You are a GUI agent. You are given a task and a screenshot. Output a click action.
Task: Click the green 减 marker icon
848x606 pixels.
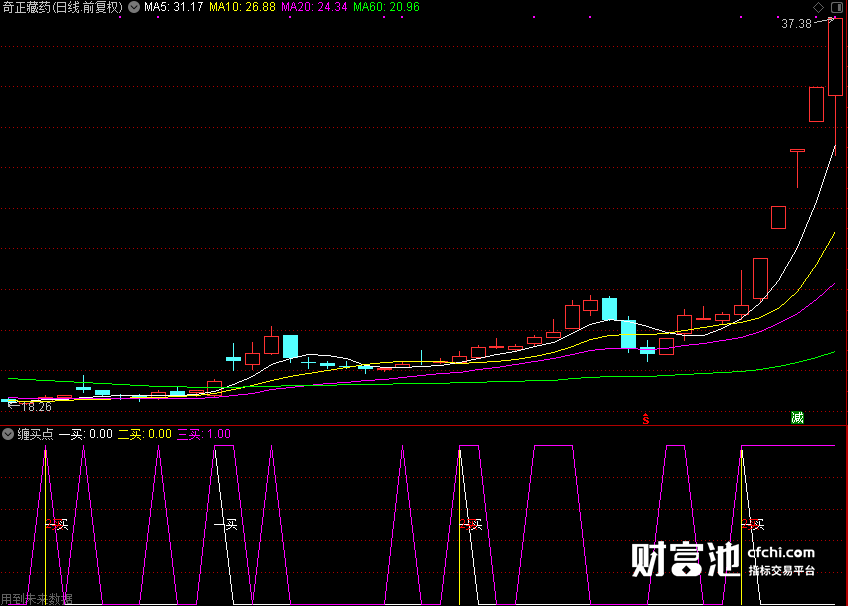(797, 417)
